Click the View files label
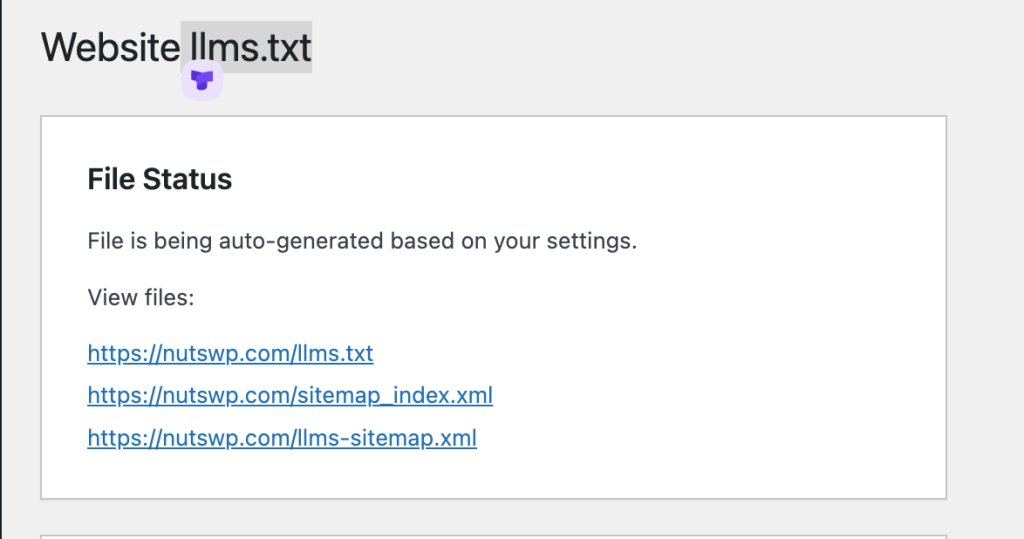The image size is (1024, 539). click(x=141, y=298)
